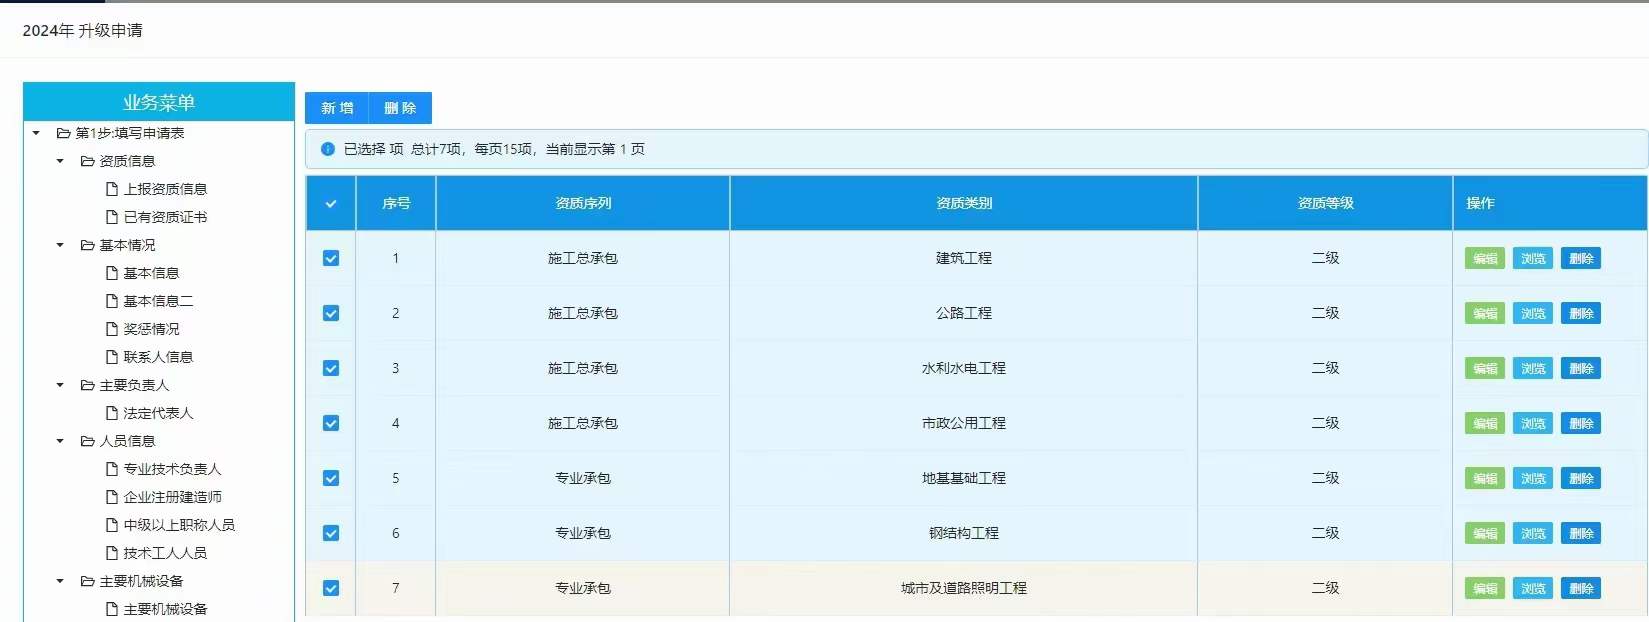
Task: Open the 上报资质信息 tree item
Action: click(x=156, y=189)
